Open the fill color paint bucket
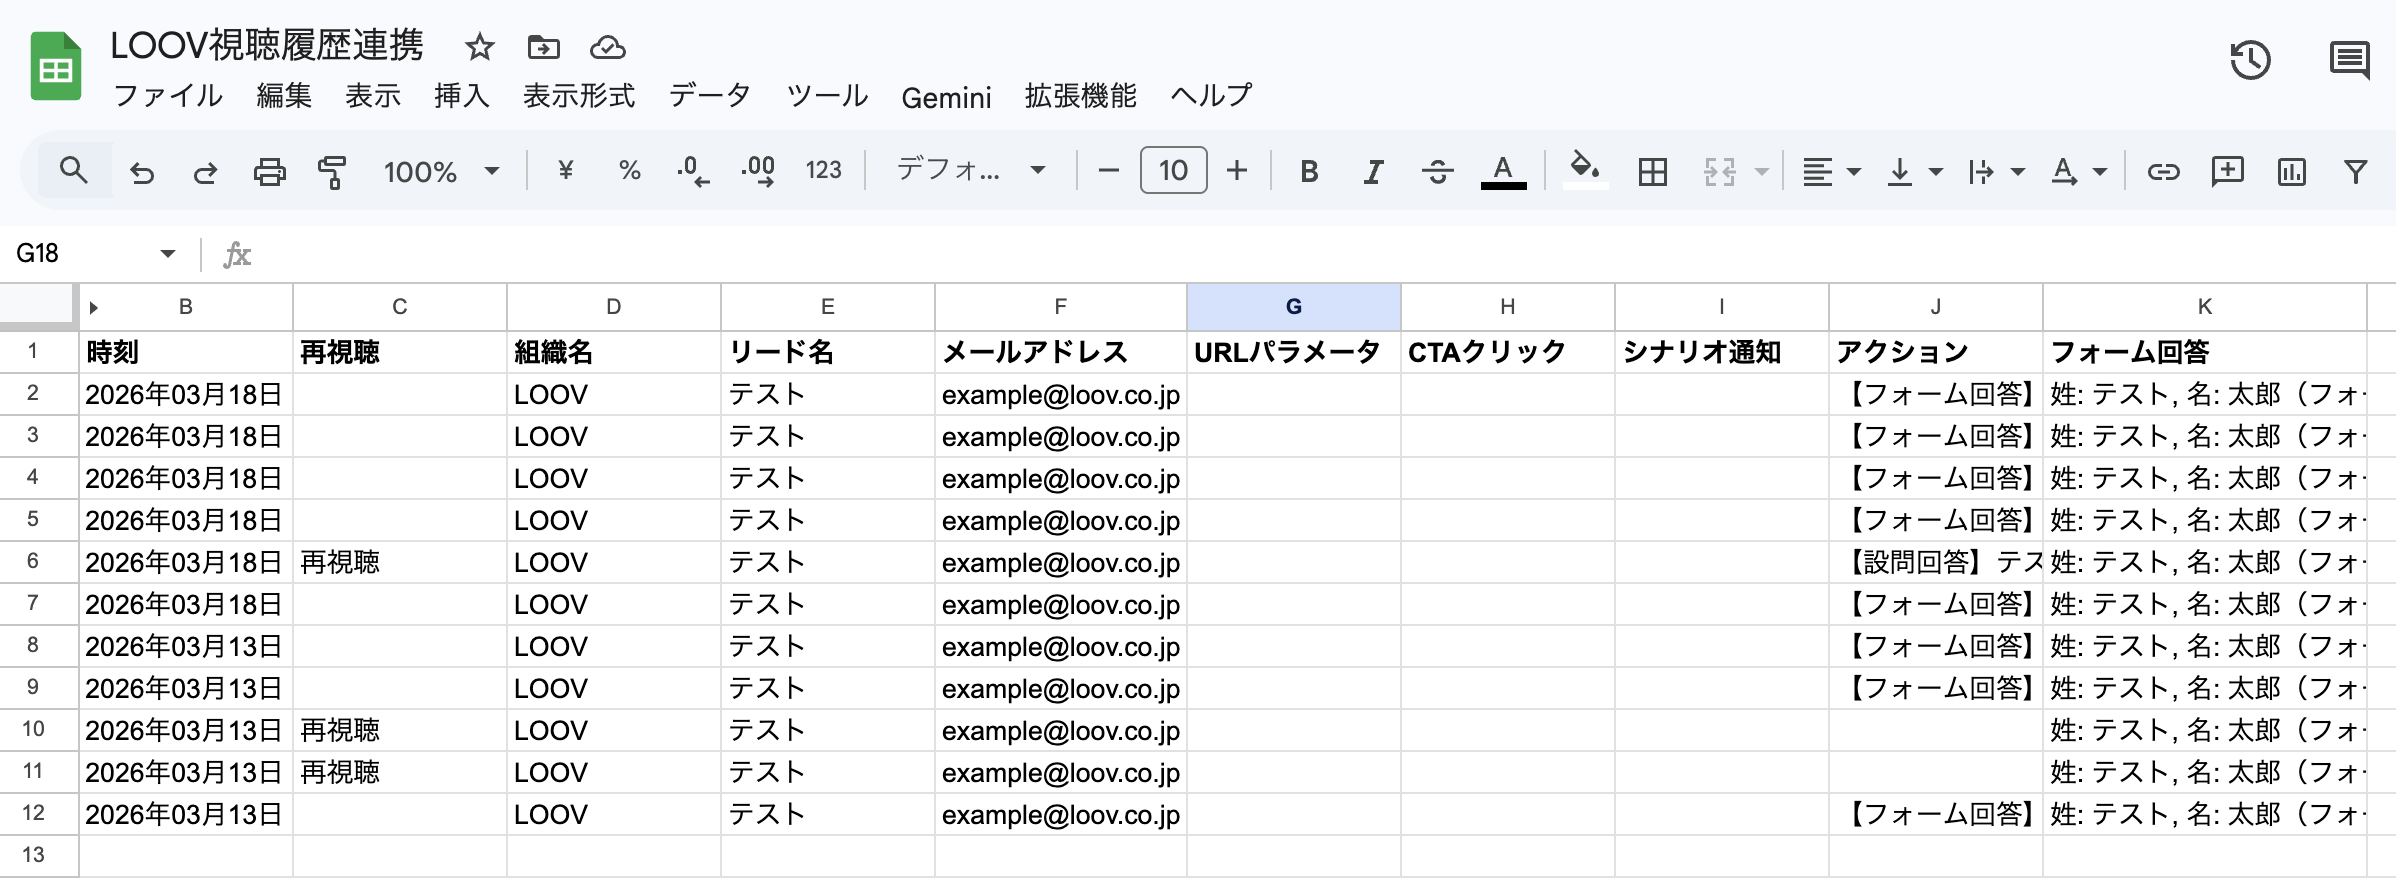Viewport: 2396px width, 878px height. click(1584, 170)
